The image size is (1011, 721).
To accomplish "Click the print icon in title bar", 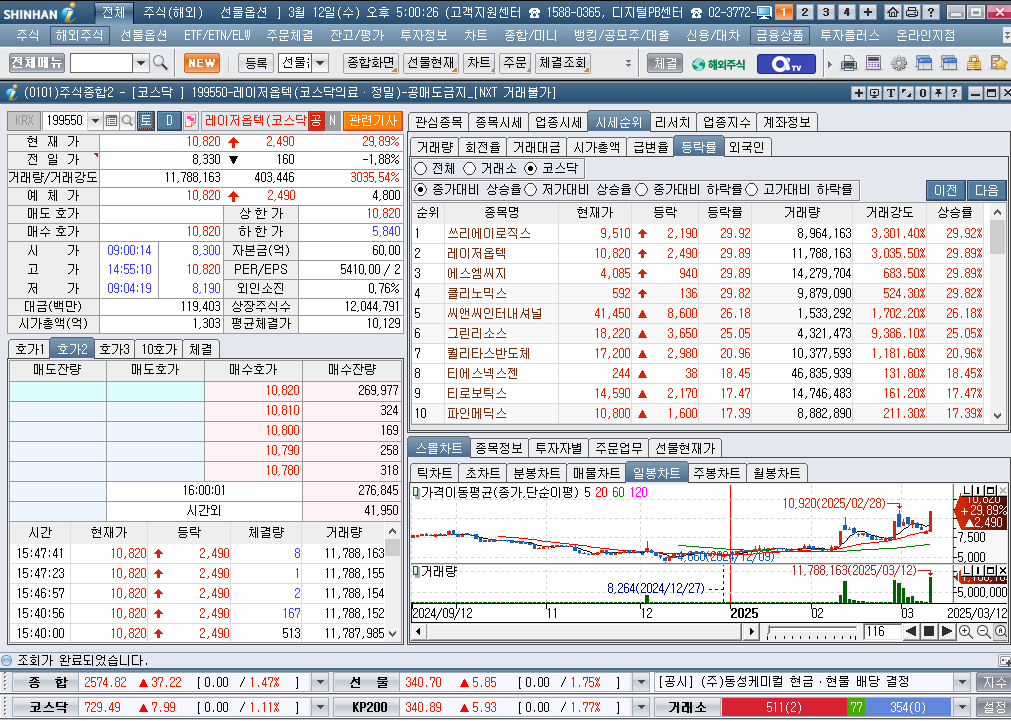I will (912, 12).
